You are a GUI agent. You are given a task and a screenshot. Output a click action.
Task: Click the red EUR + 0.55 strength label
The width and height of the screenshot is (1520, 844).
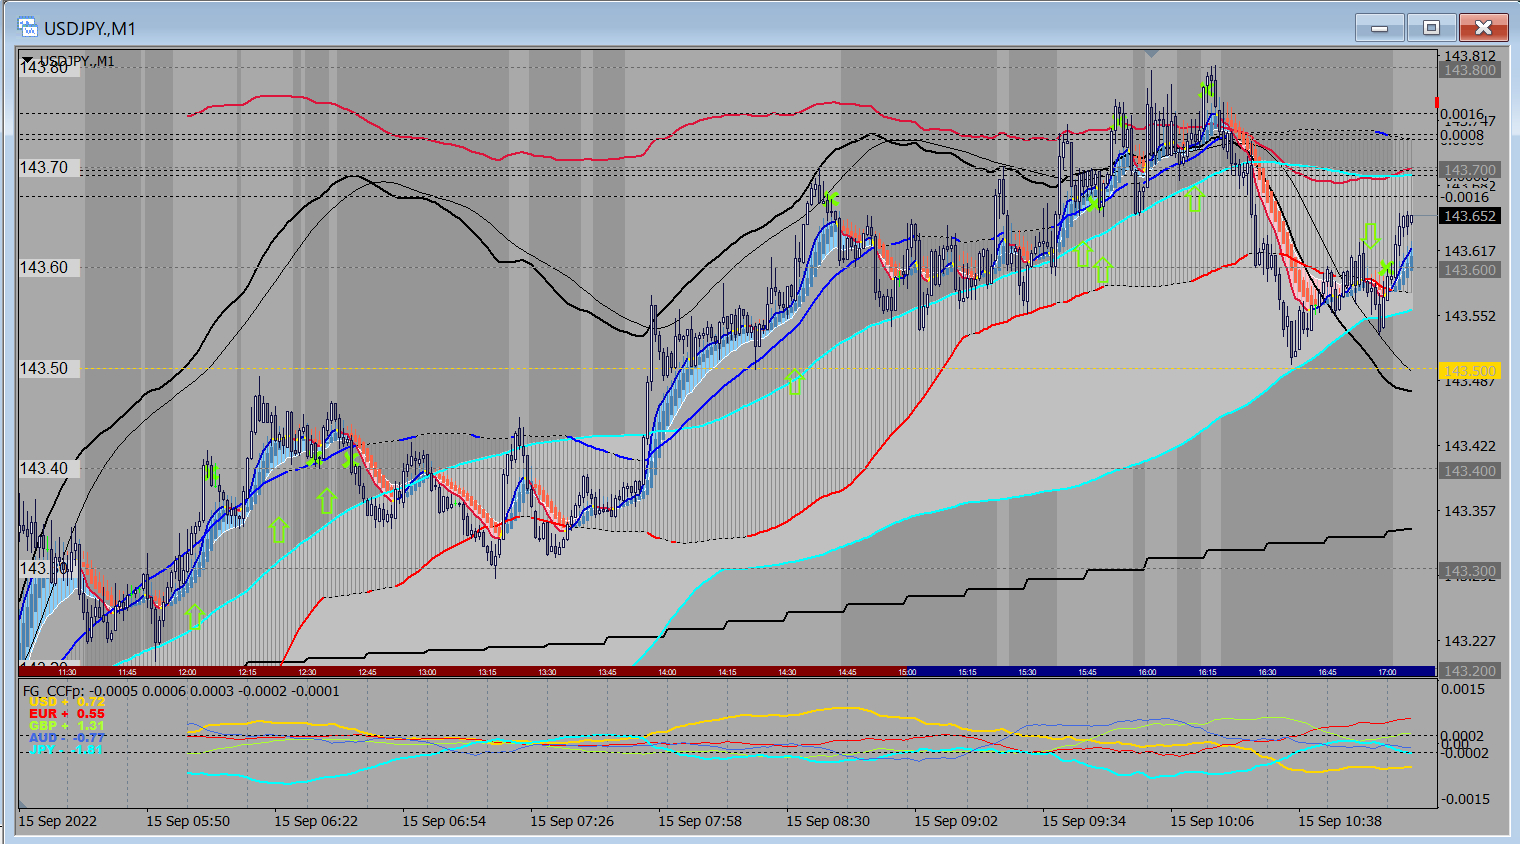pos(67,714)
